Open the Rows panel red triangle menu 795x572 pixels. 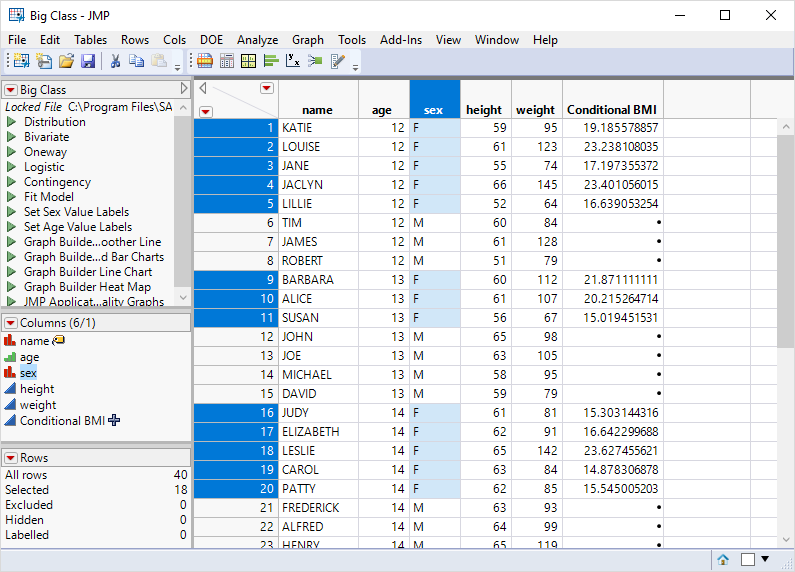[11, 458]
